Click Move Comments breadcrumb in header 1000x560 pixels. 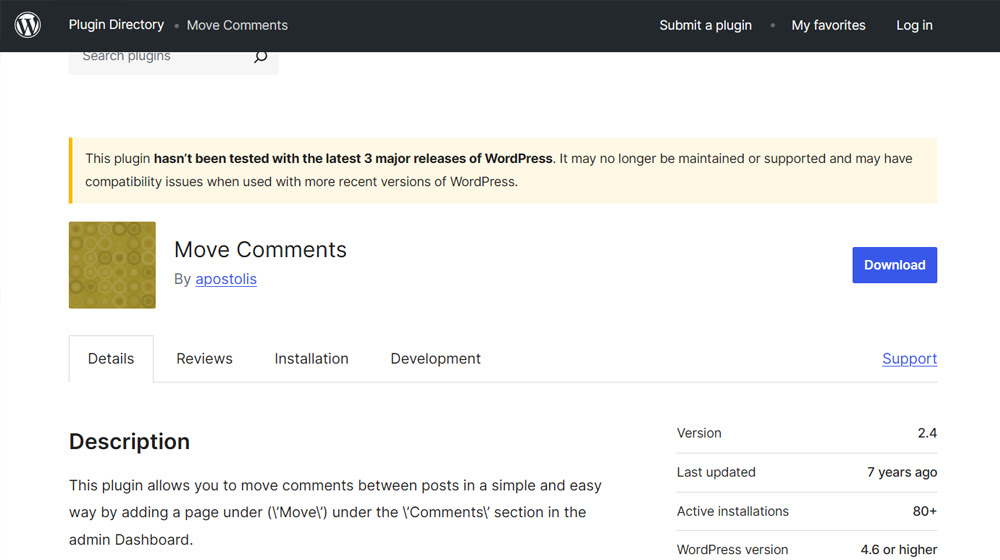pyautogui.click(x=237, y=26)
